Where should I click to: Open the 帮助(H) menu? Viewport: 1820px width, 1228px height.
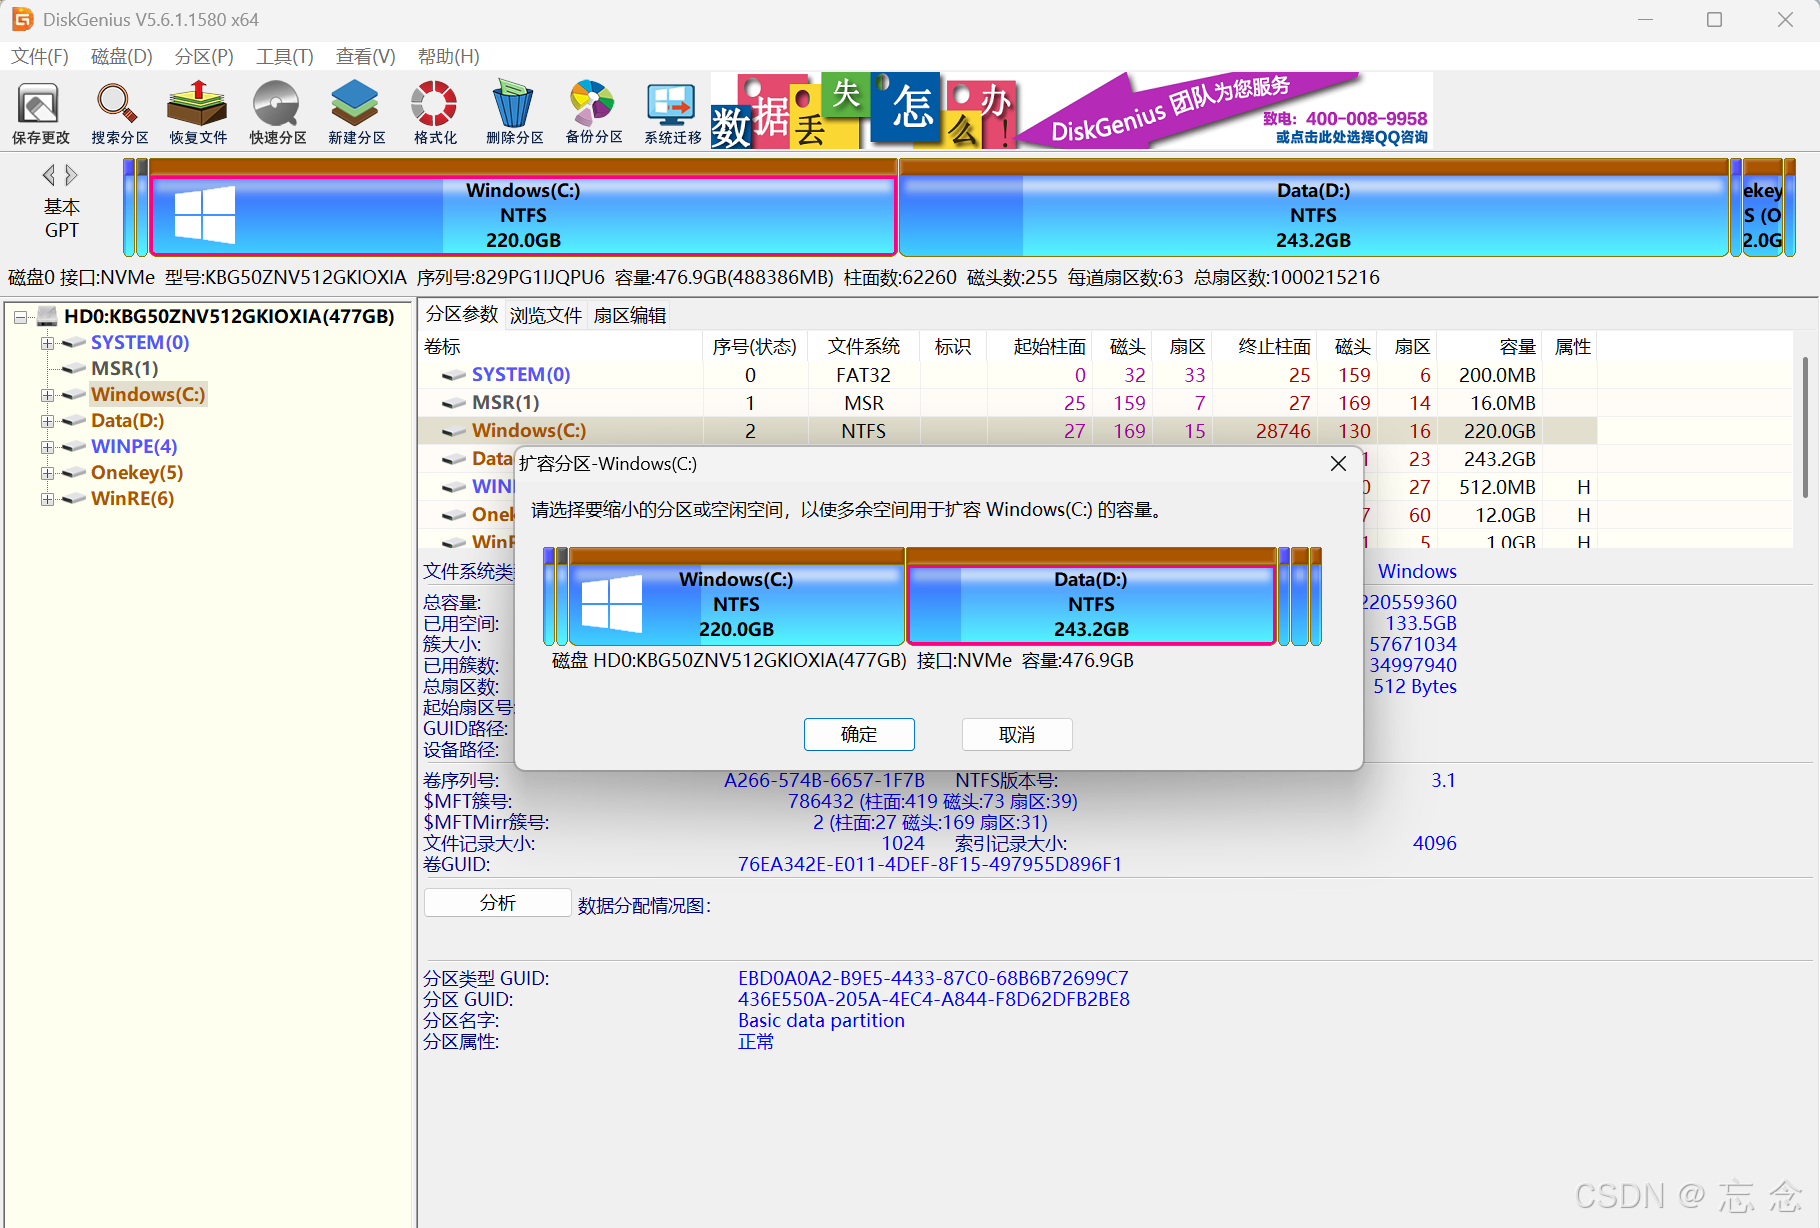click(448, 56)
